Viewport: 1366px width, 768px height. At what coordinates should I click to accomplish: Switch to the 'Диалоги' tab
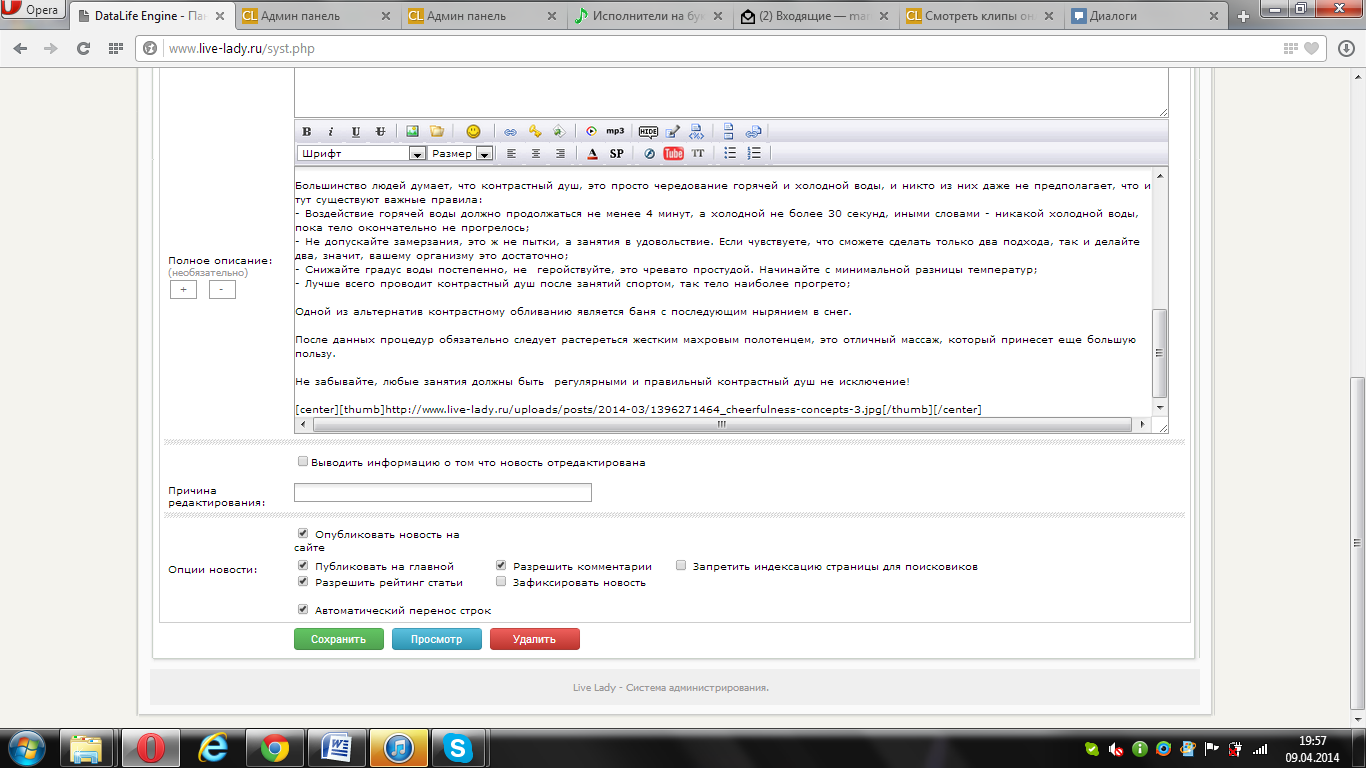coord(1146,16)
